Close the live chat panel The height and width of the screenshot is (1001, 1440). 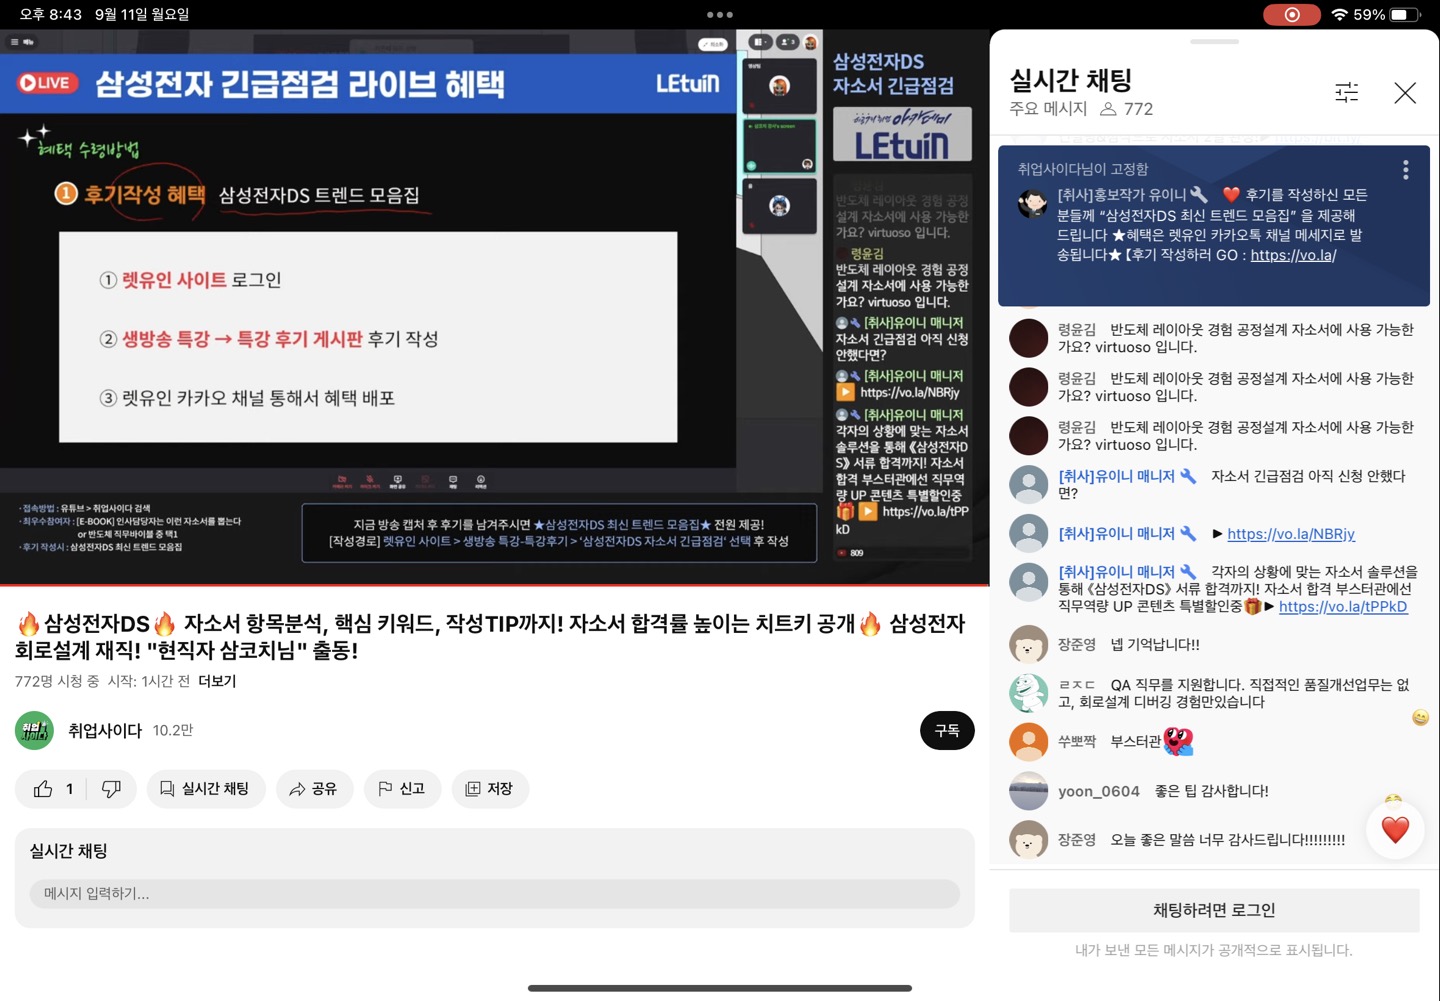pyautogui.click(x=1405, y=93)
